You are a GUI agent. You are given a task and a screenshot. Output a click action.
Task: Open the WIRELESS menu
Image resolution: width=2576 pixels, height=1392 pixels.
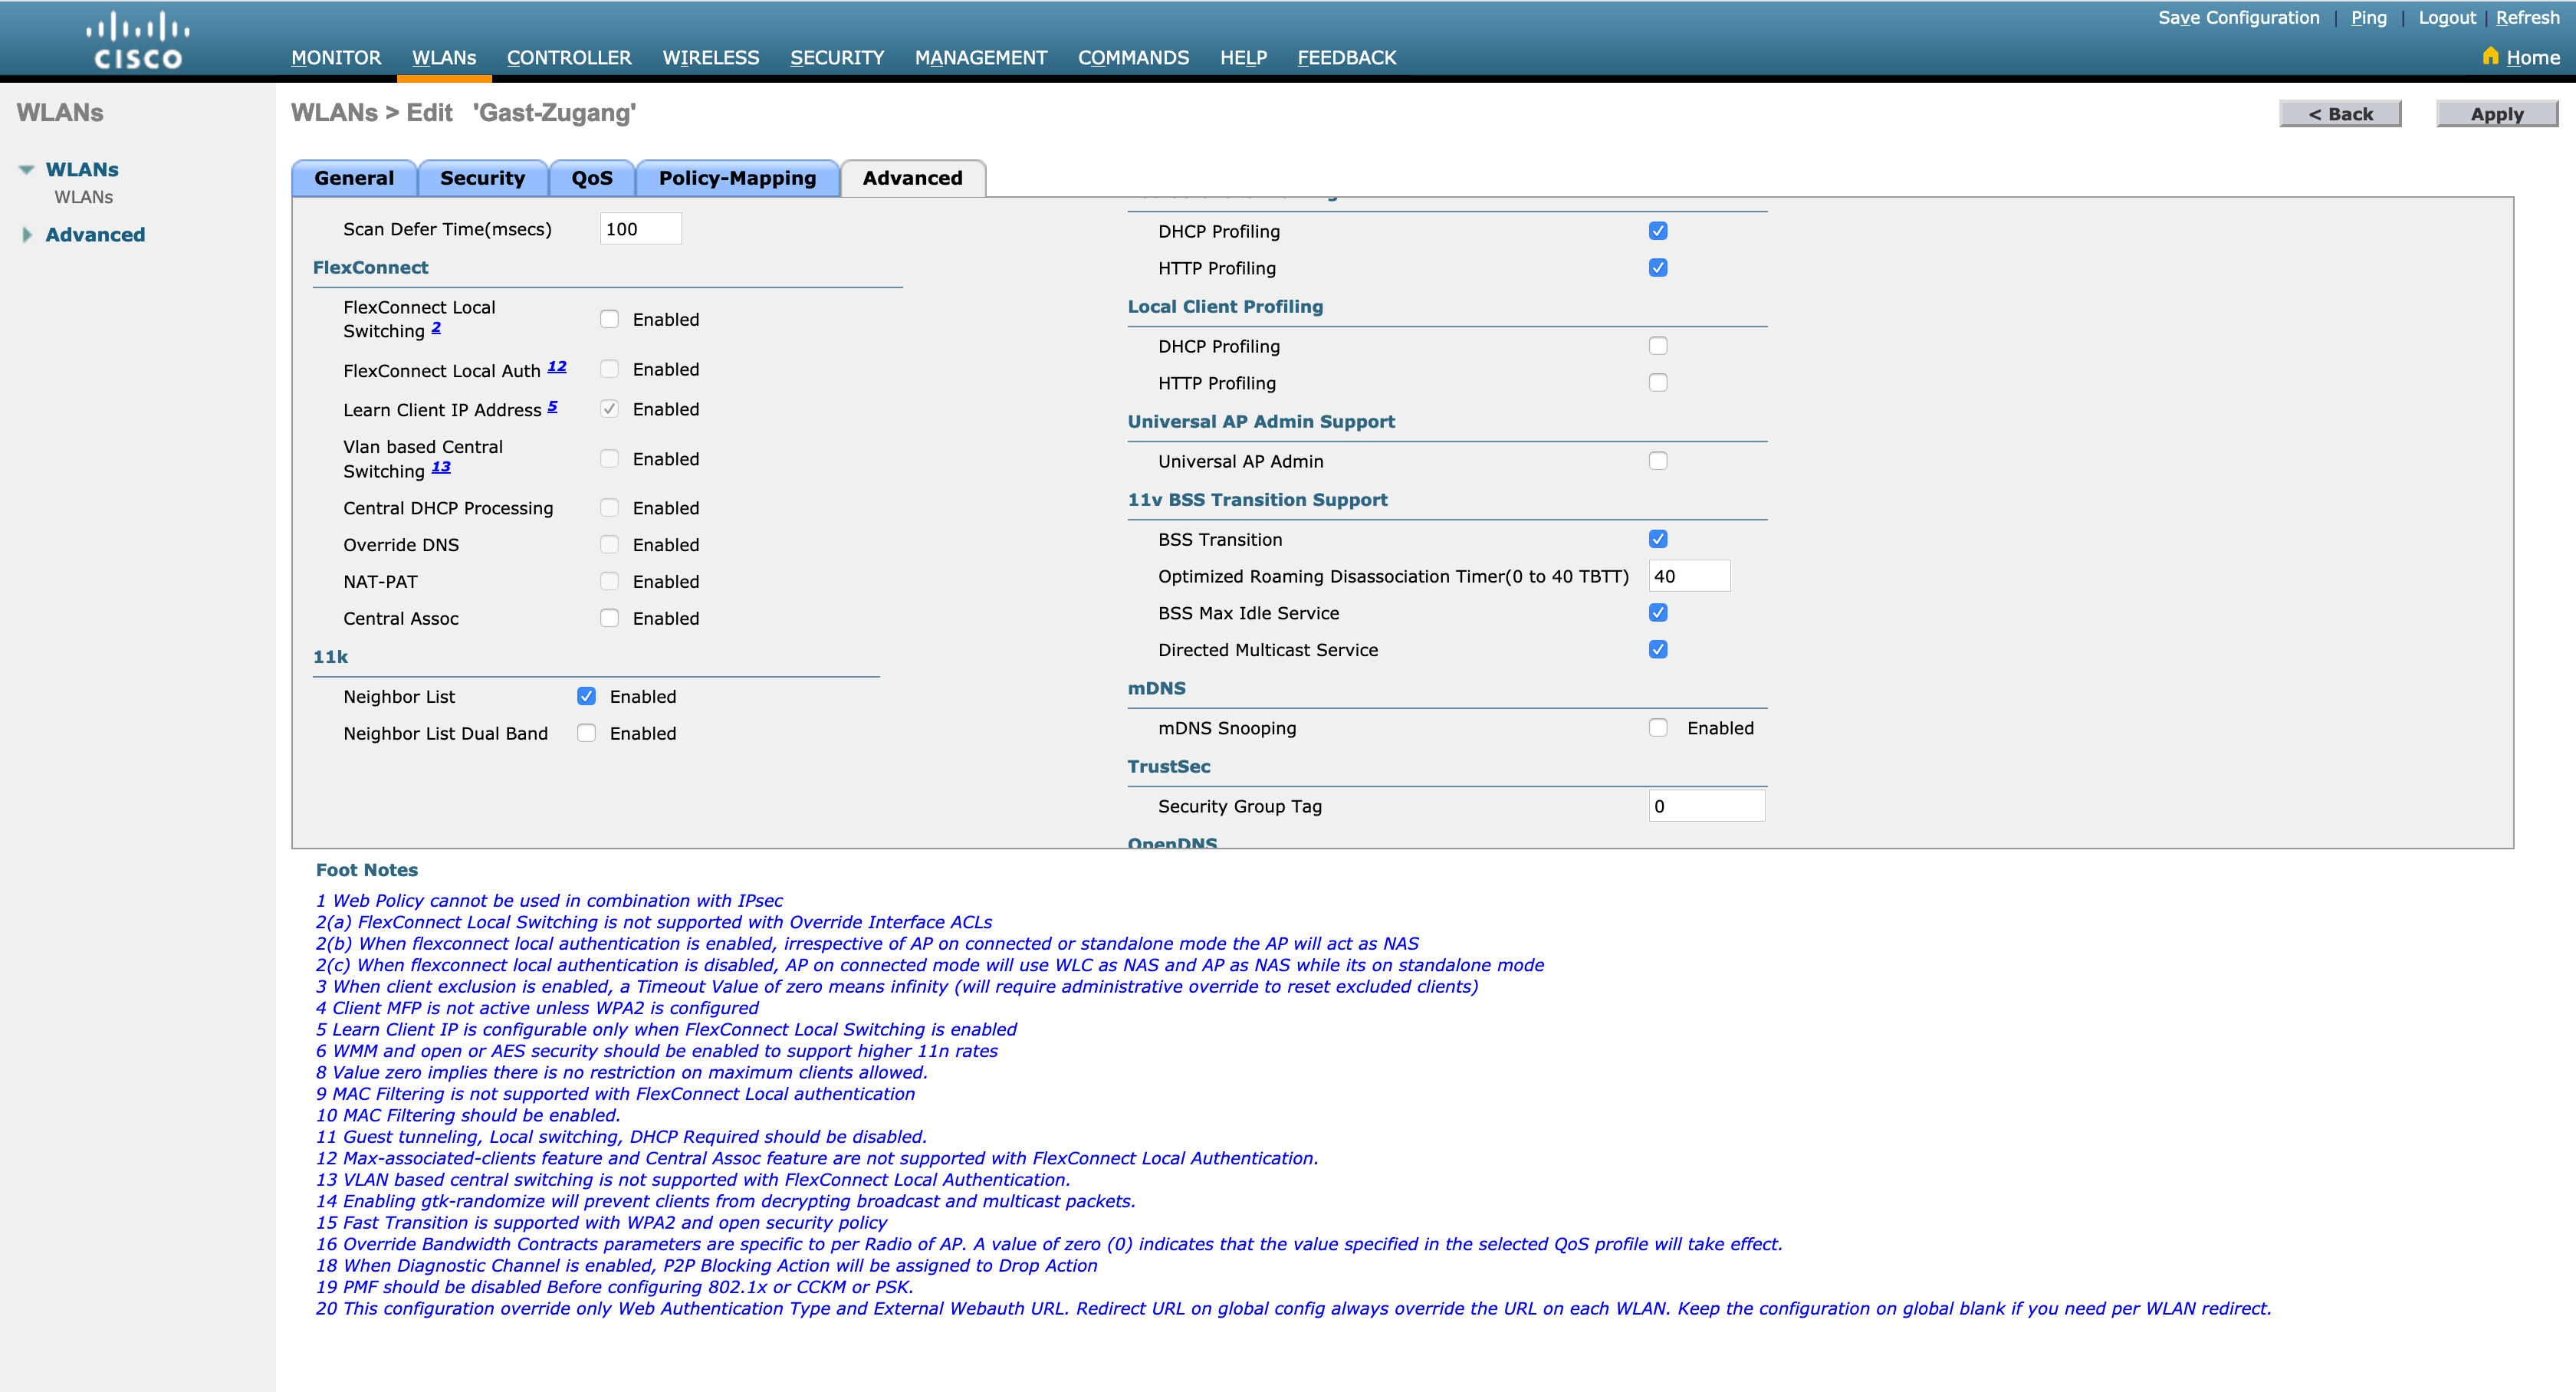[711, 57]
